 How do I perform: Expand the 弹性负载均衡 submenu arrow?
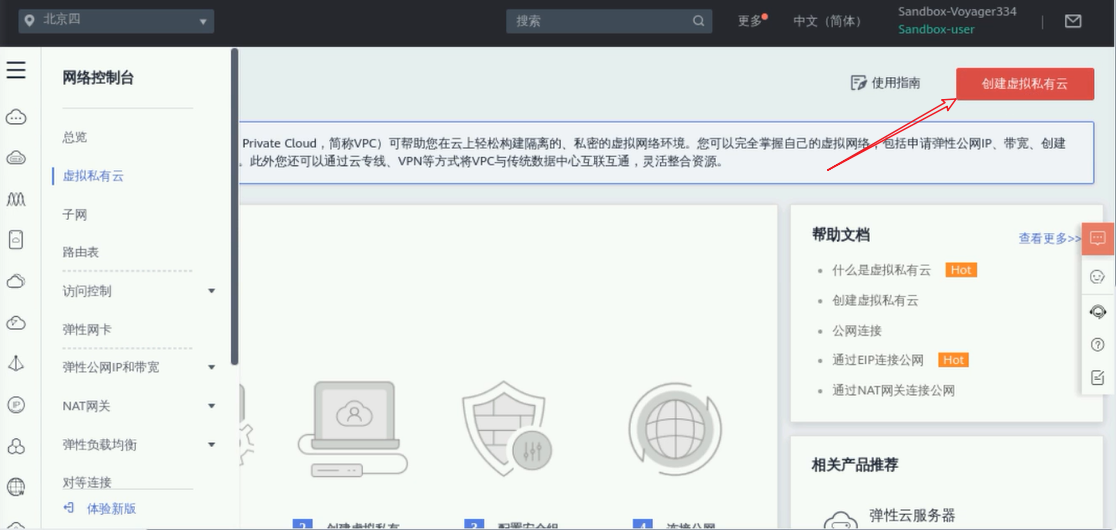(x=211, y=445)
